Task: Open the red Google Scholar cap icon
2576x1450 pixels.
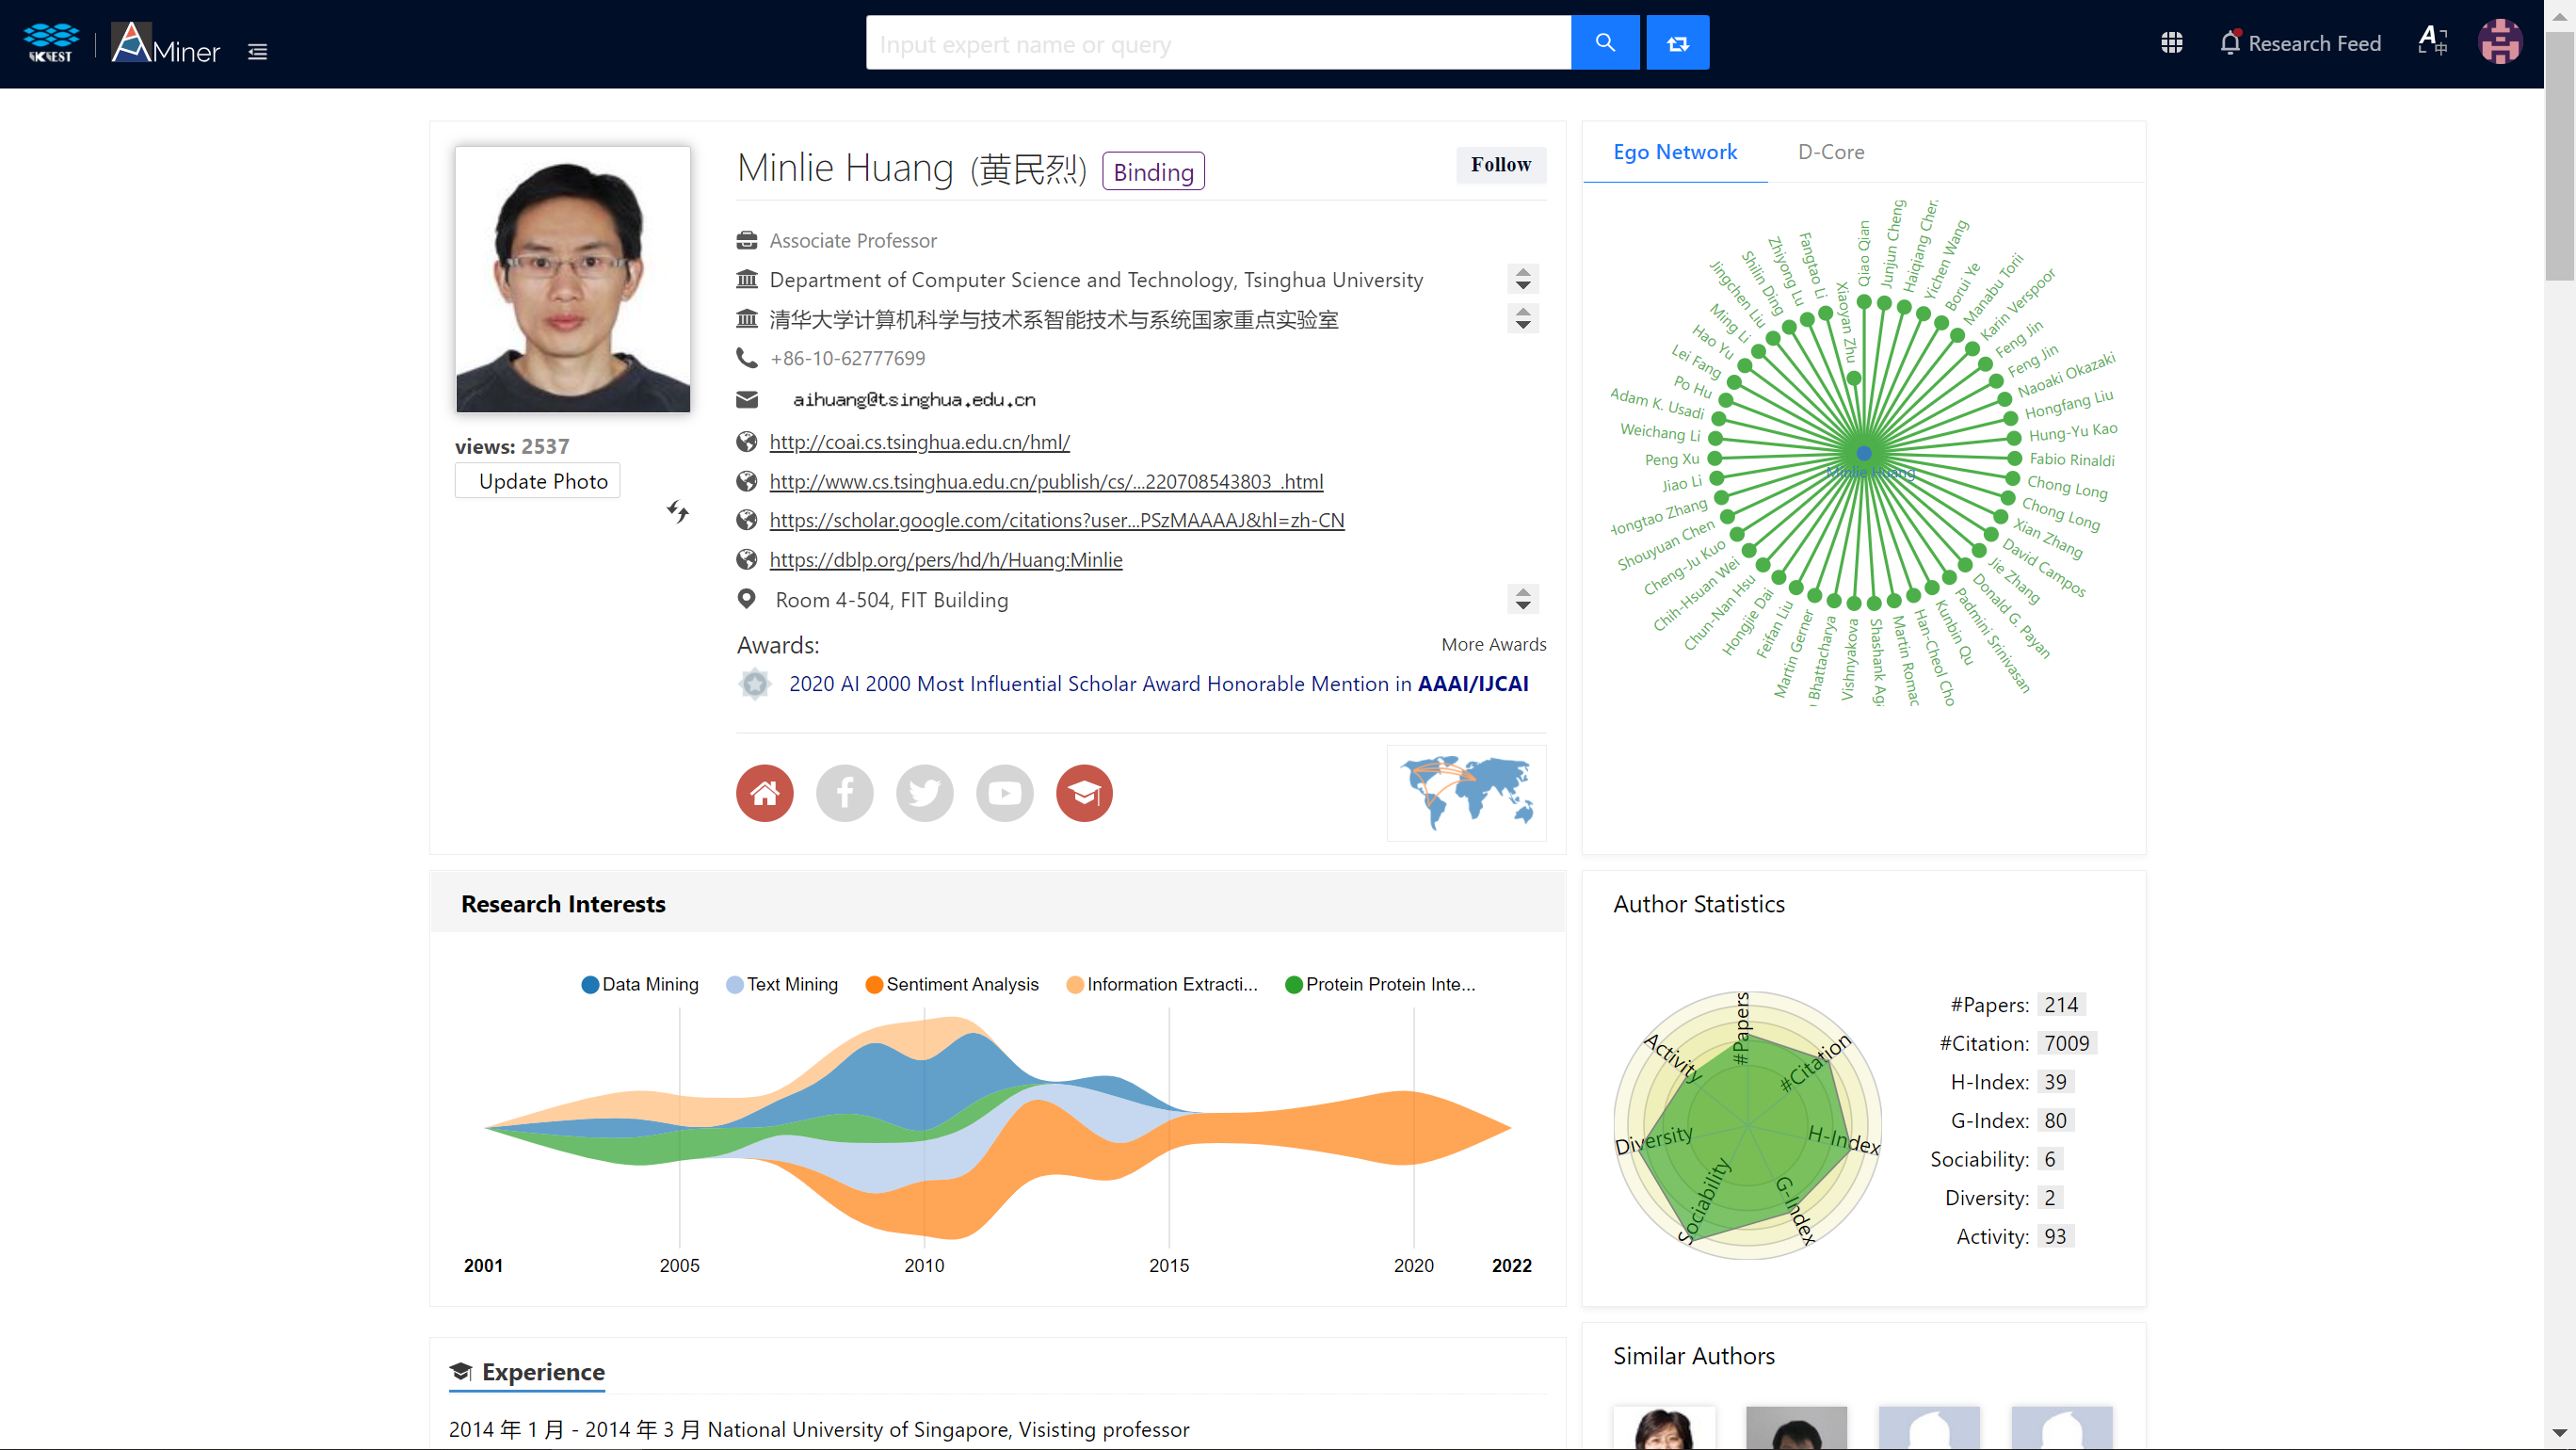Action: click(1084, 793)
